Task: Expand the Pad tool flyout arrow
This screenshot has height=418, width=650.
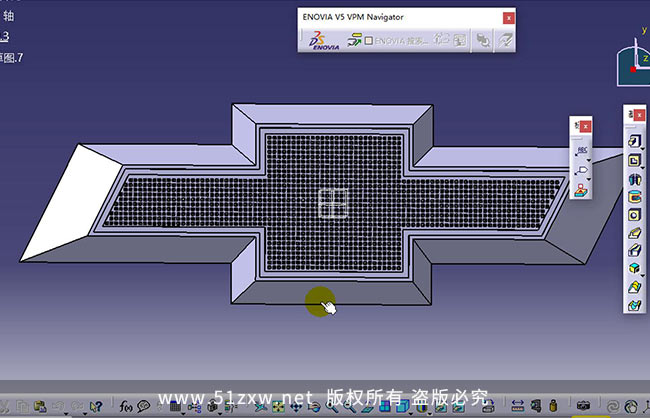Action: pyautogui.click(x=643, y=149)
